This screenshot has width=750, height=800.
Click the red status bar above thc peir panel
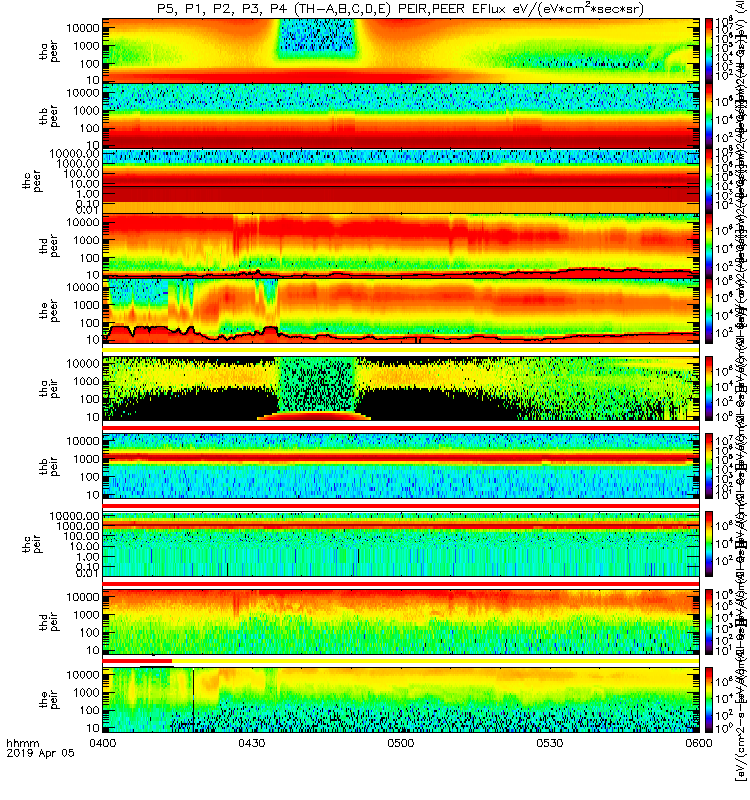click(401, 505)
